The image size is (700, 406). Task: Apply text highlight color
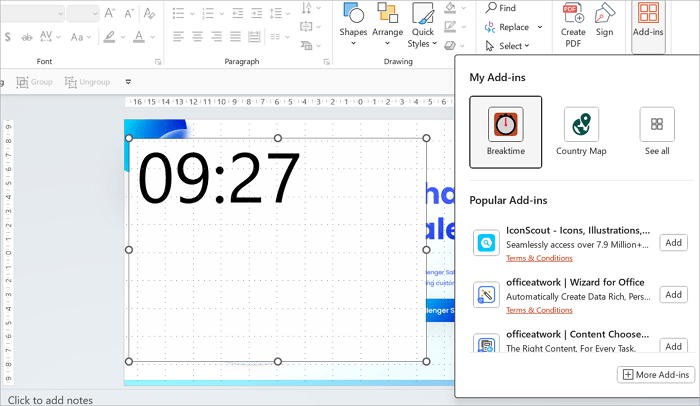pyautogui.click(x=109, y=37)
